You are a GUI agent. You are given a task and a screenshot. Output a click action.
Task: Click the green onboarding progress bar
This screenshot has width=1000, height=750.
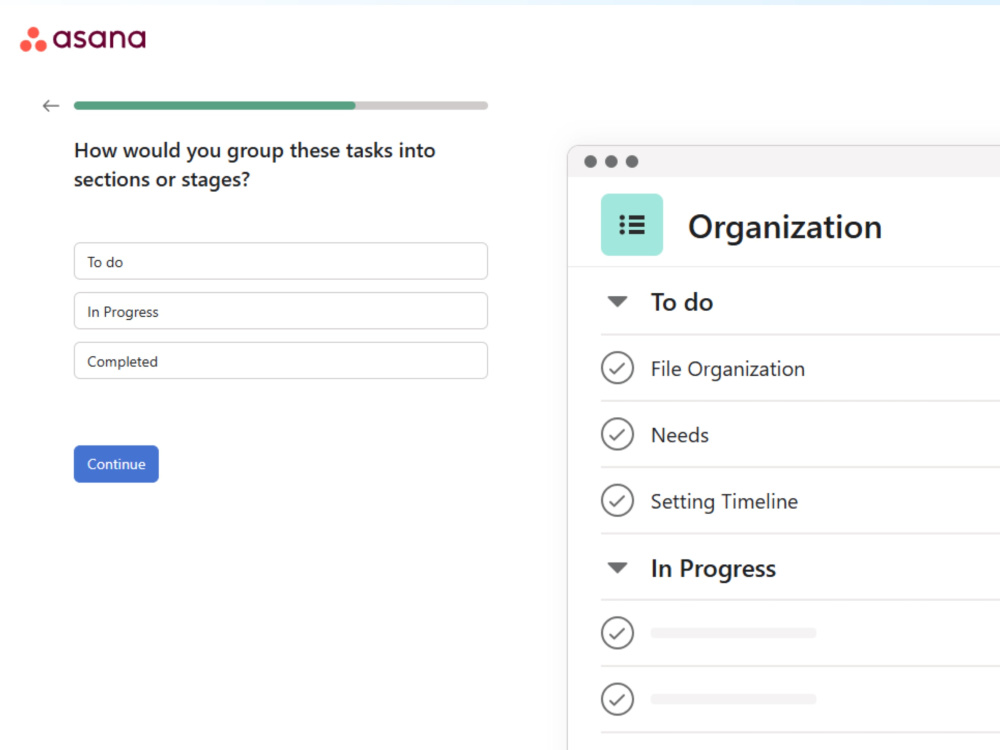(x=281, y=106)
